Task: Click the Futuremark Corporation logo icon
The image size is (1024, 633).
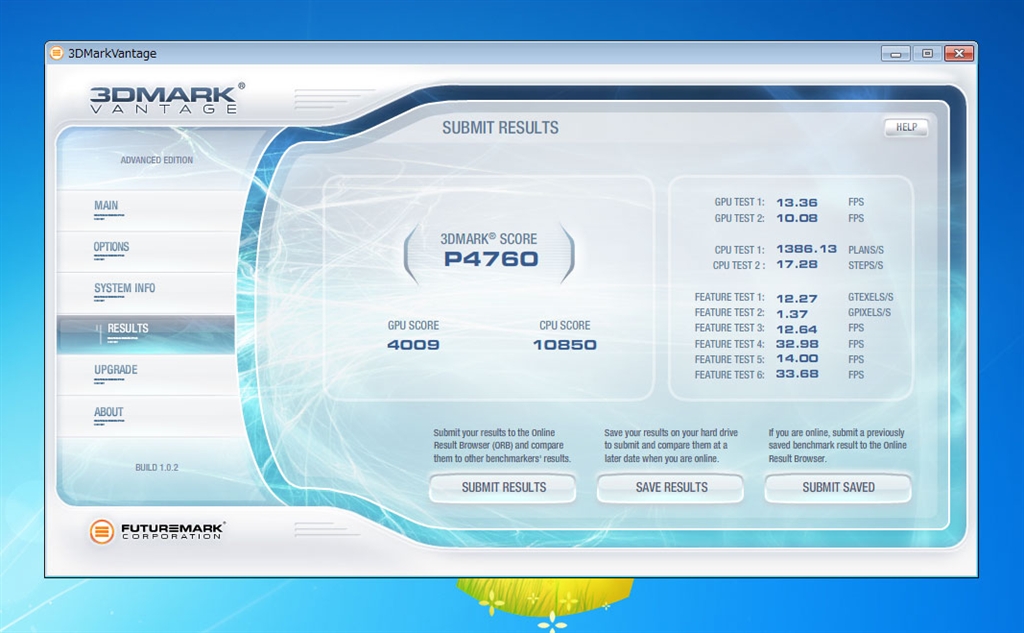Action: tap(101, 532)
